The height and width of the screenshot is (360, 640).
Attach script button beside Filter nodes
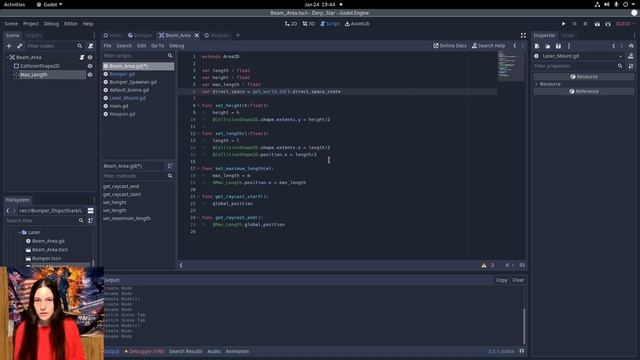point(91,46)
